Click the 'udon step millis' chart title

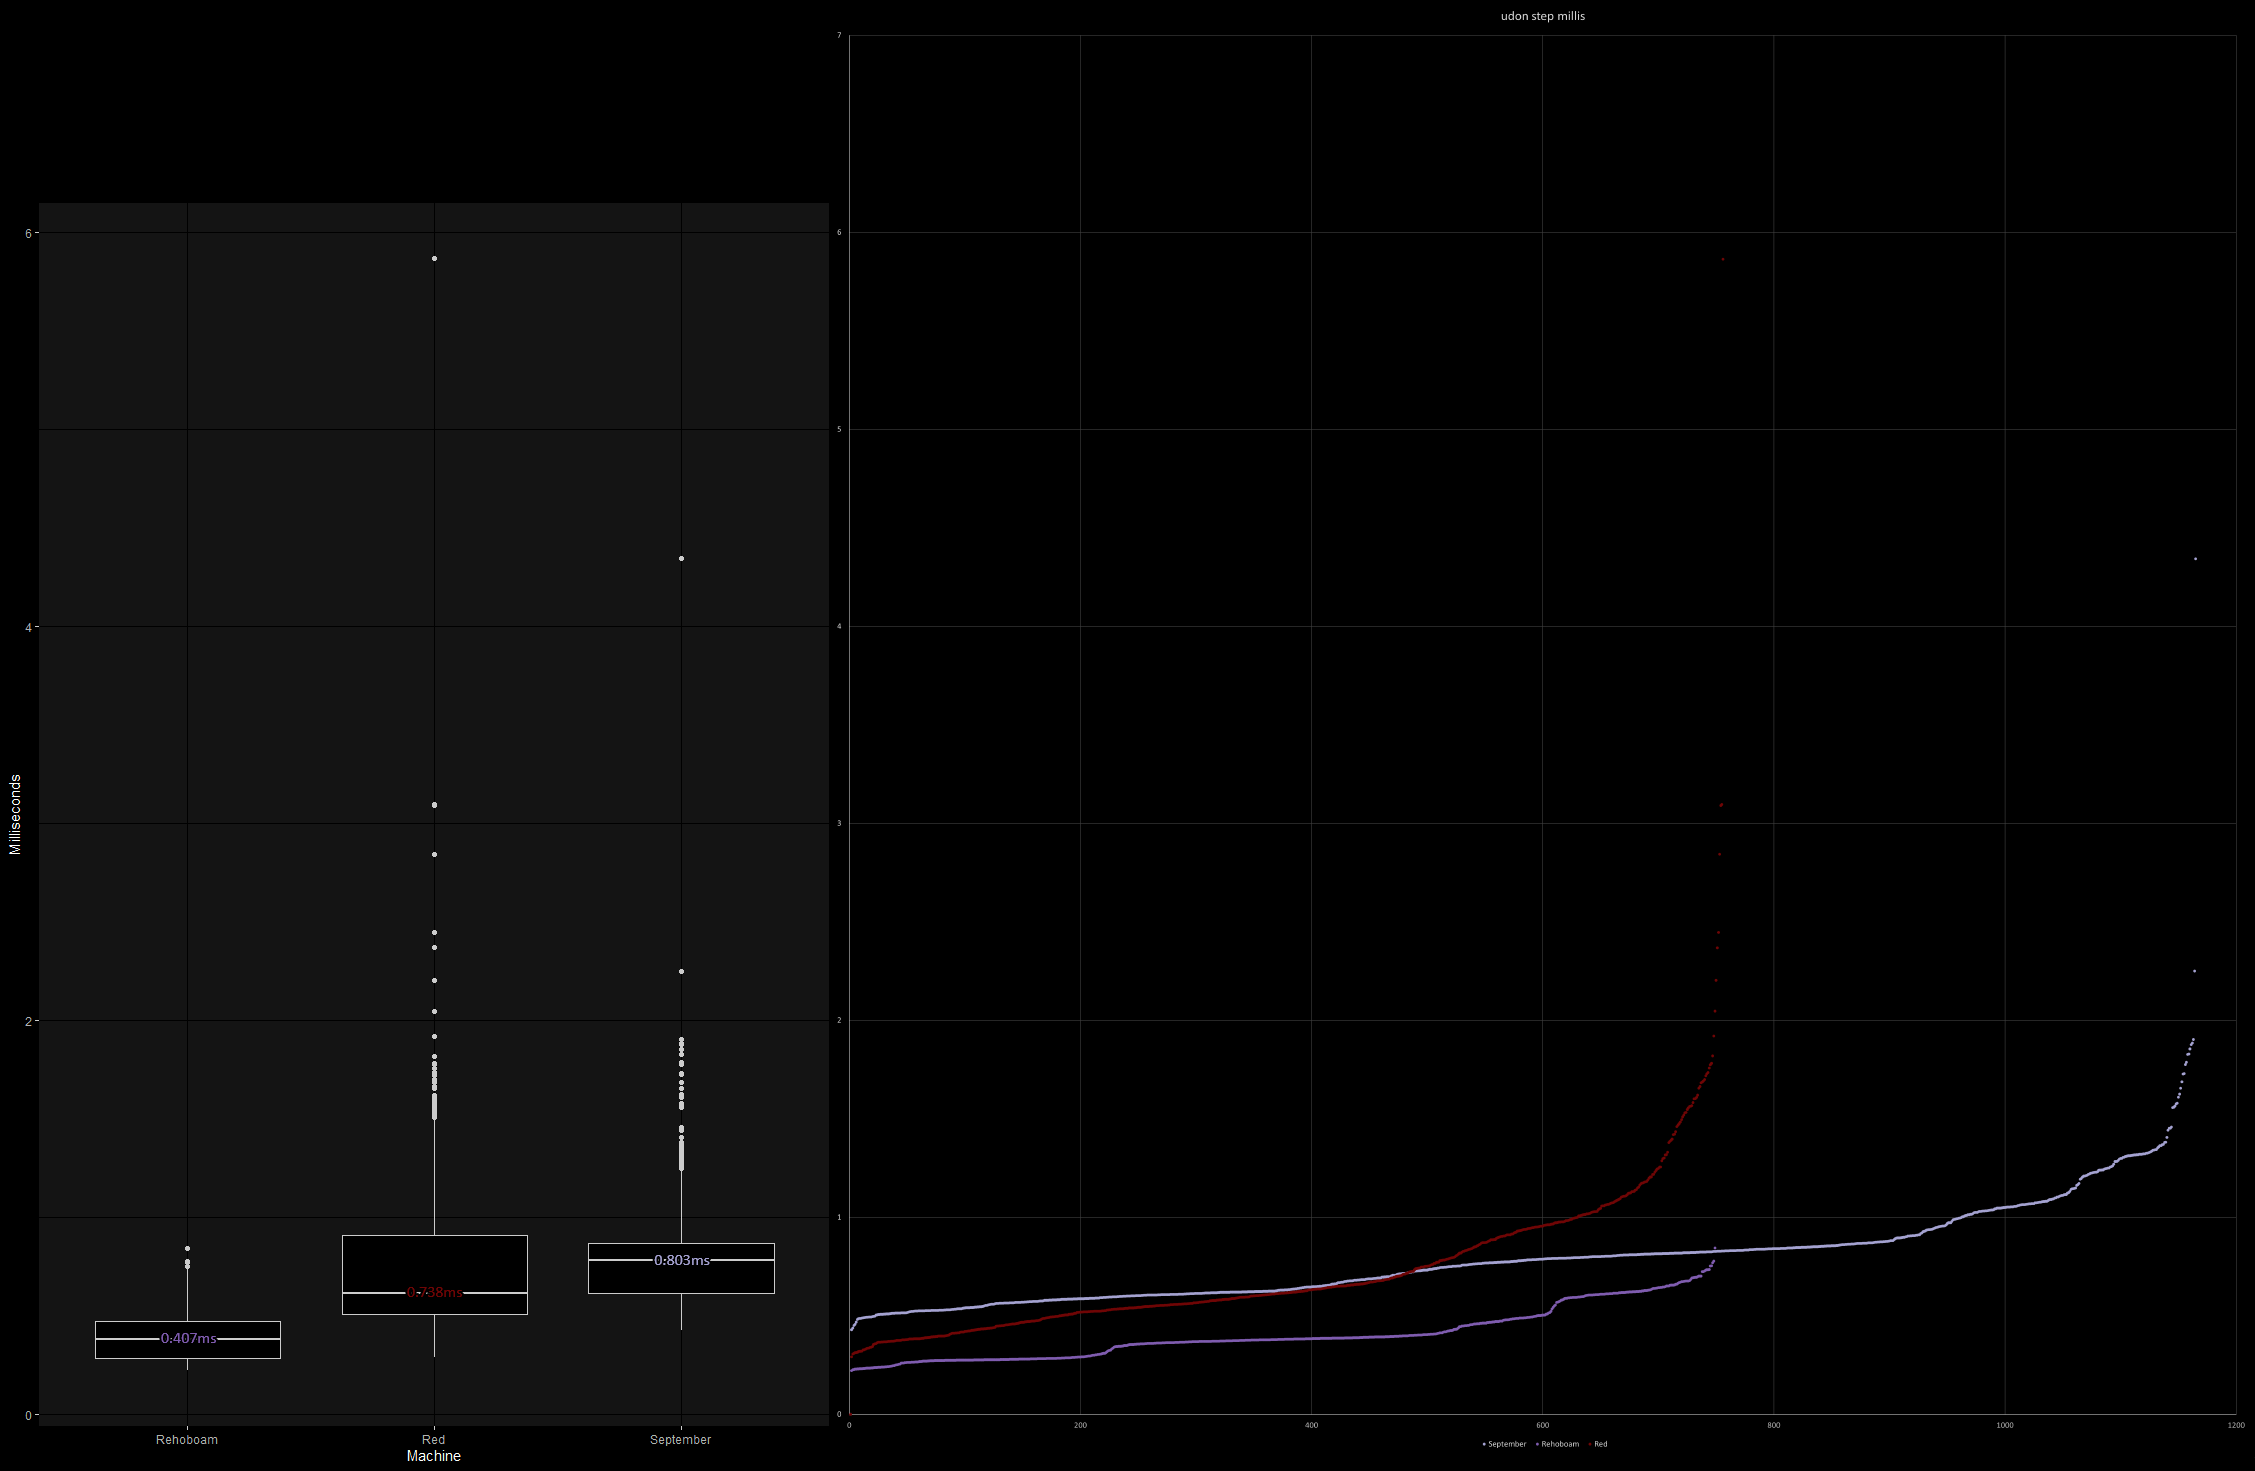click(1542, 16)
